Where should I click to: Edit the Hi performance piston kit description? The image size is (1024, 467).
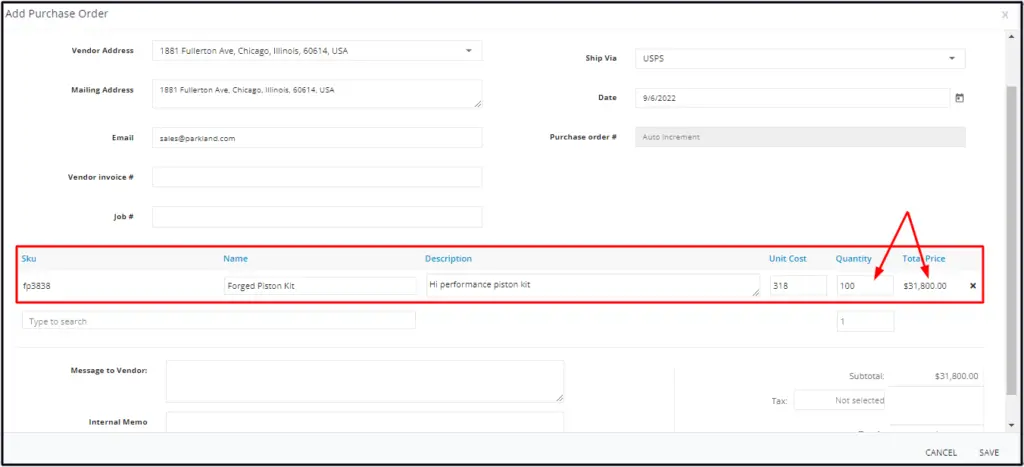593,285
